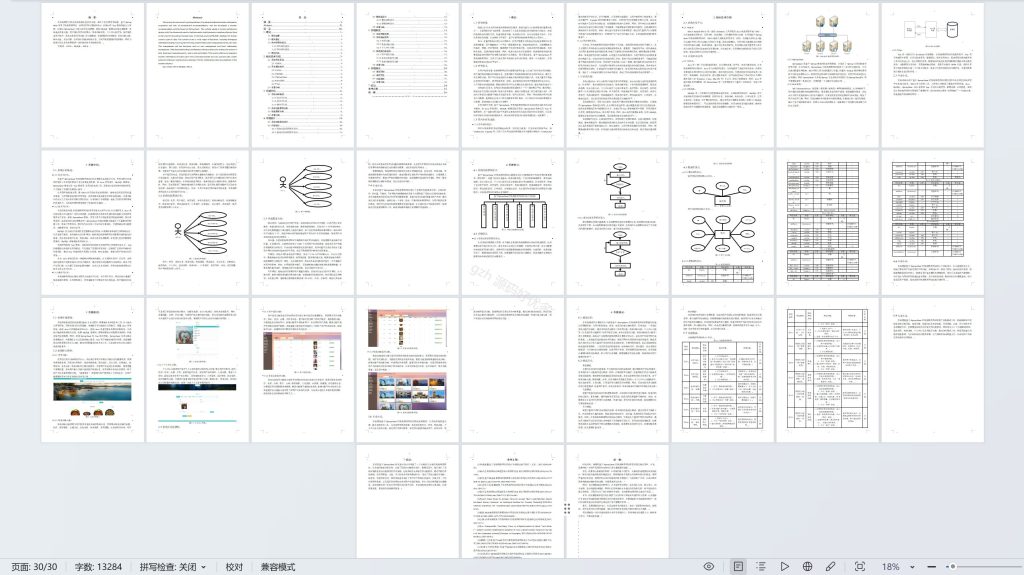This screenshot has width=1024, height=575.
Task: Select the 目录 contents page thumbnail
Action: 302,75
